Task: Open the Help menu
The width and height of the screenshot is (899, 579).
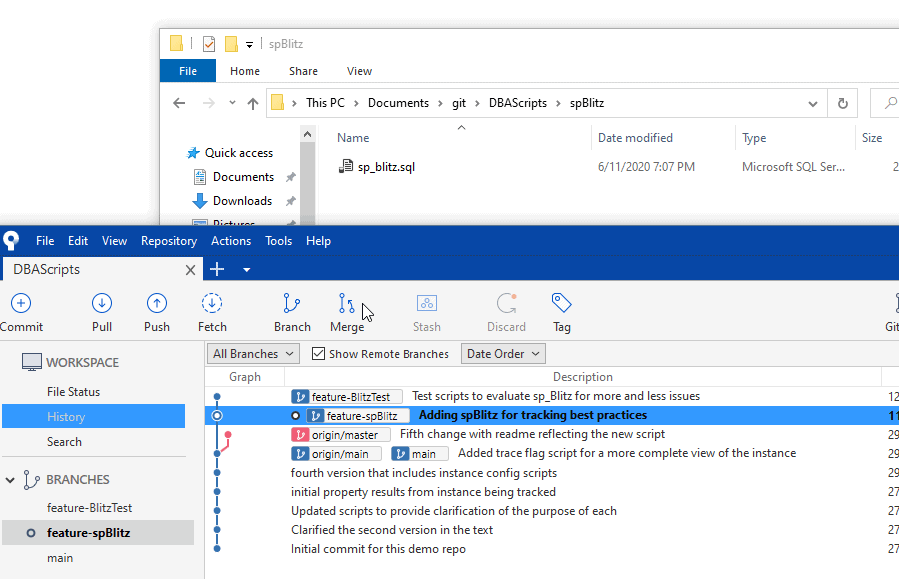Action: 318,241
